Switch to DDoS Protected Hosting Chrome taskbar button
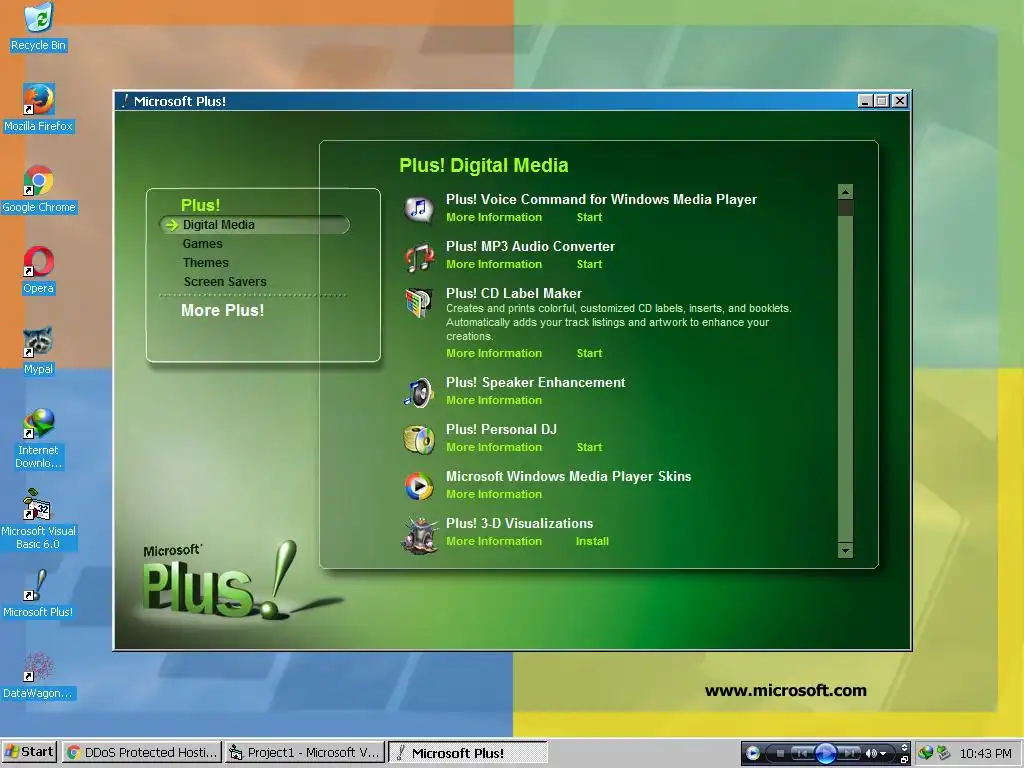 pyautogui.click(x=142, y=752)
